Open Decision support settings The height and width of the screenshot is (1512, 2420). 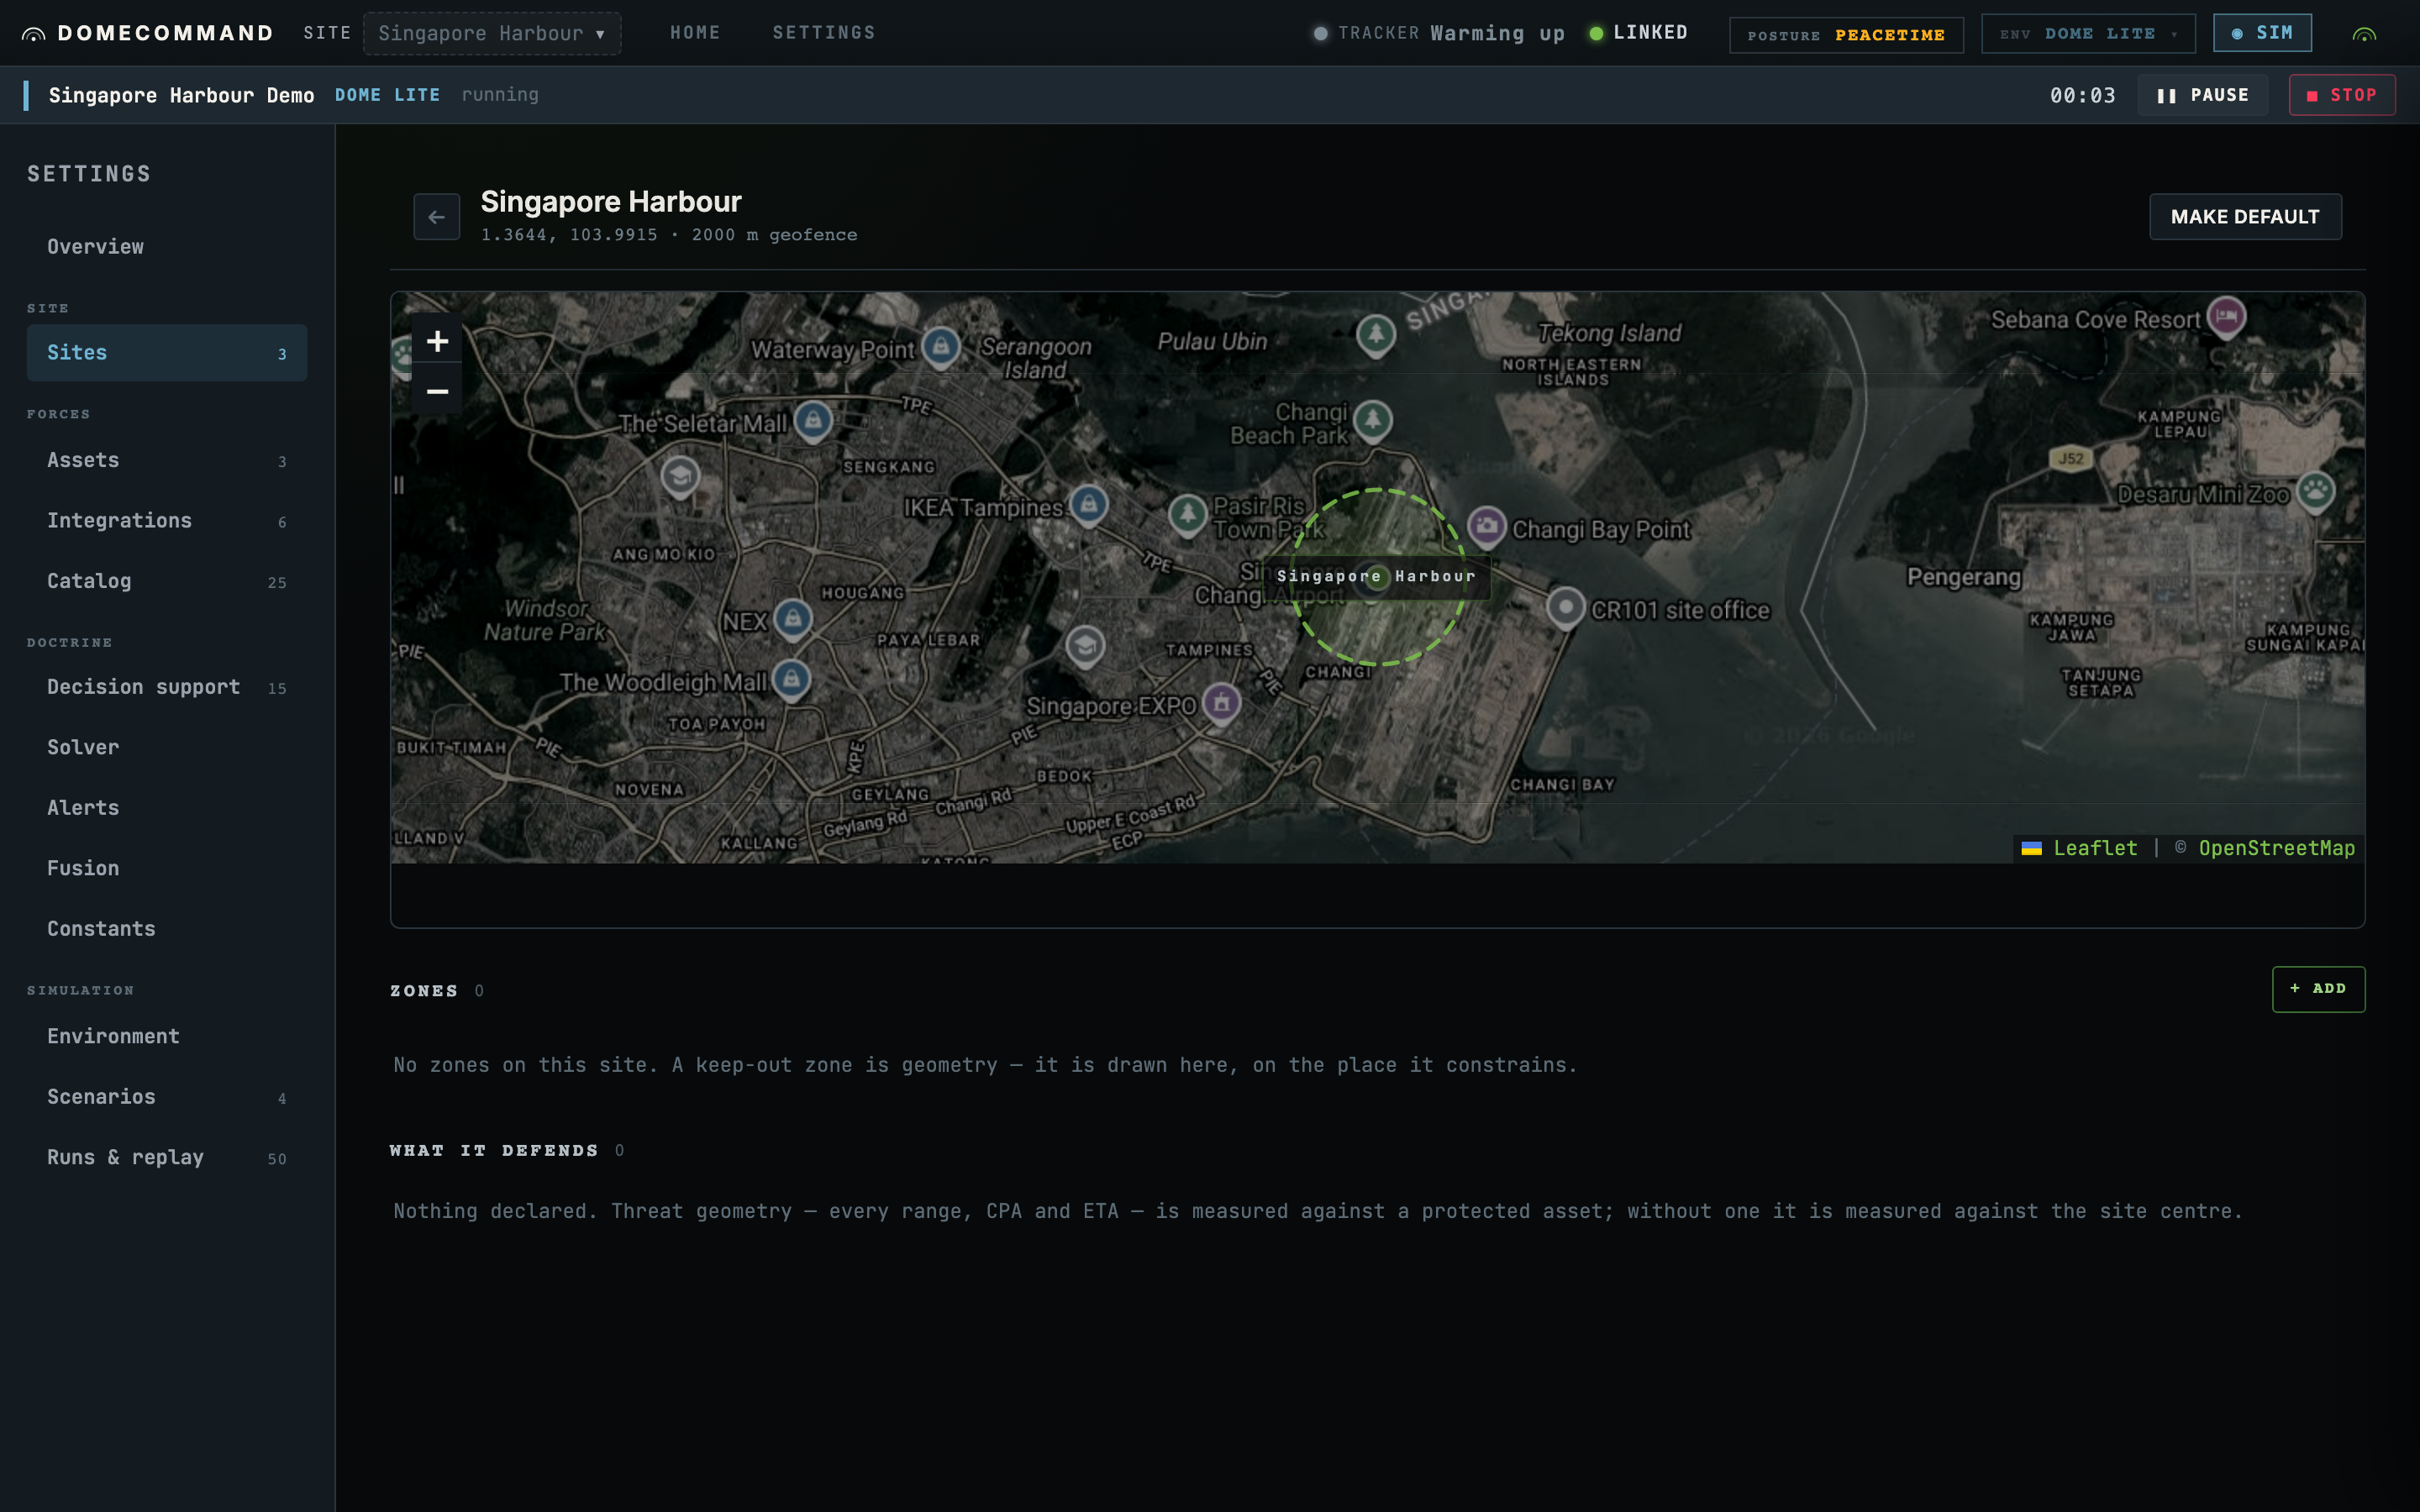(167, 687)
